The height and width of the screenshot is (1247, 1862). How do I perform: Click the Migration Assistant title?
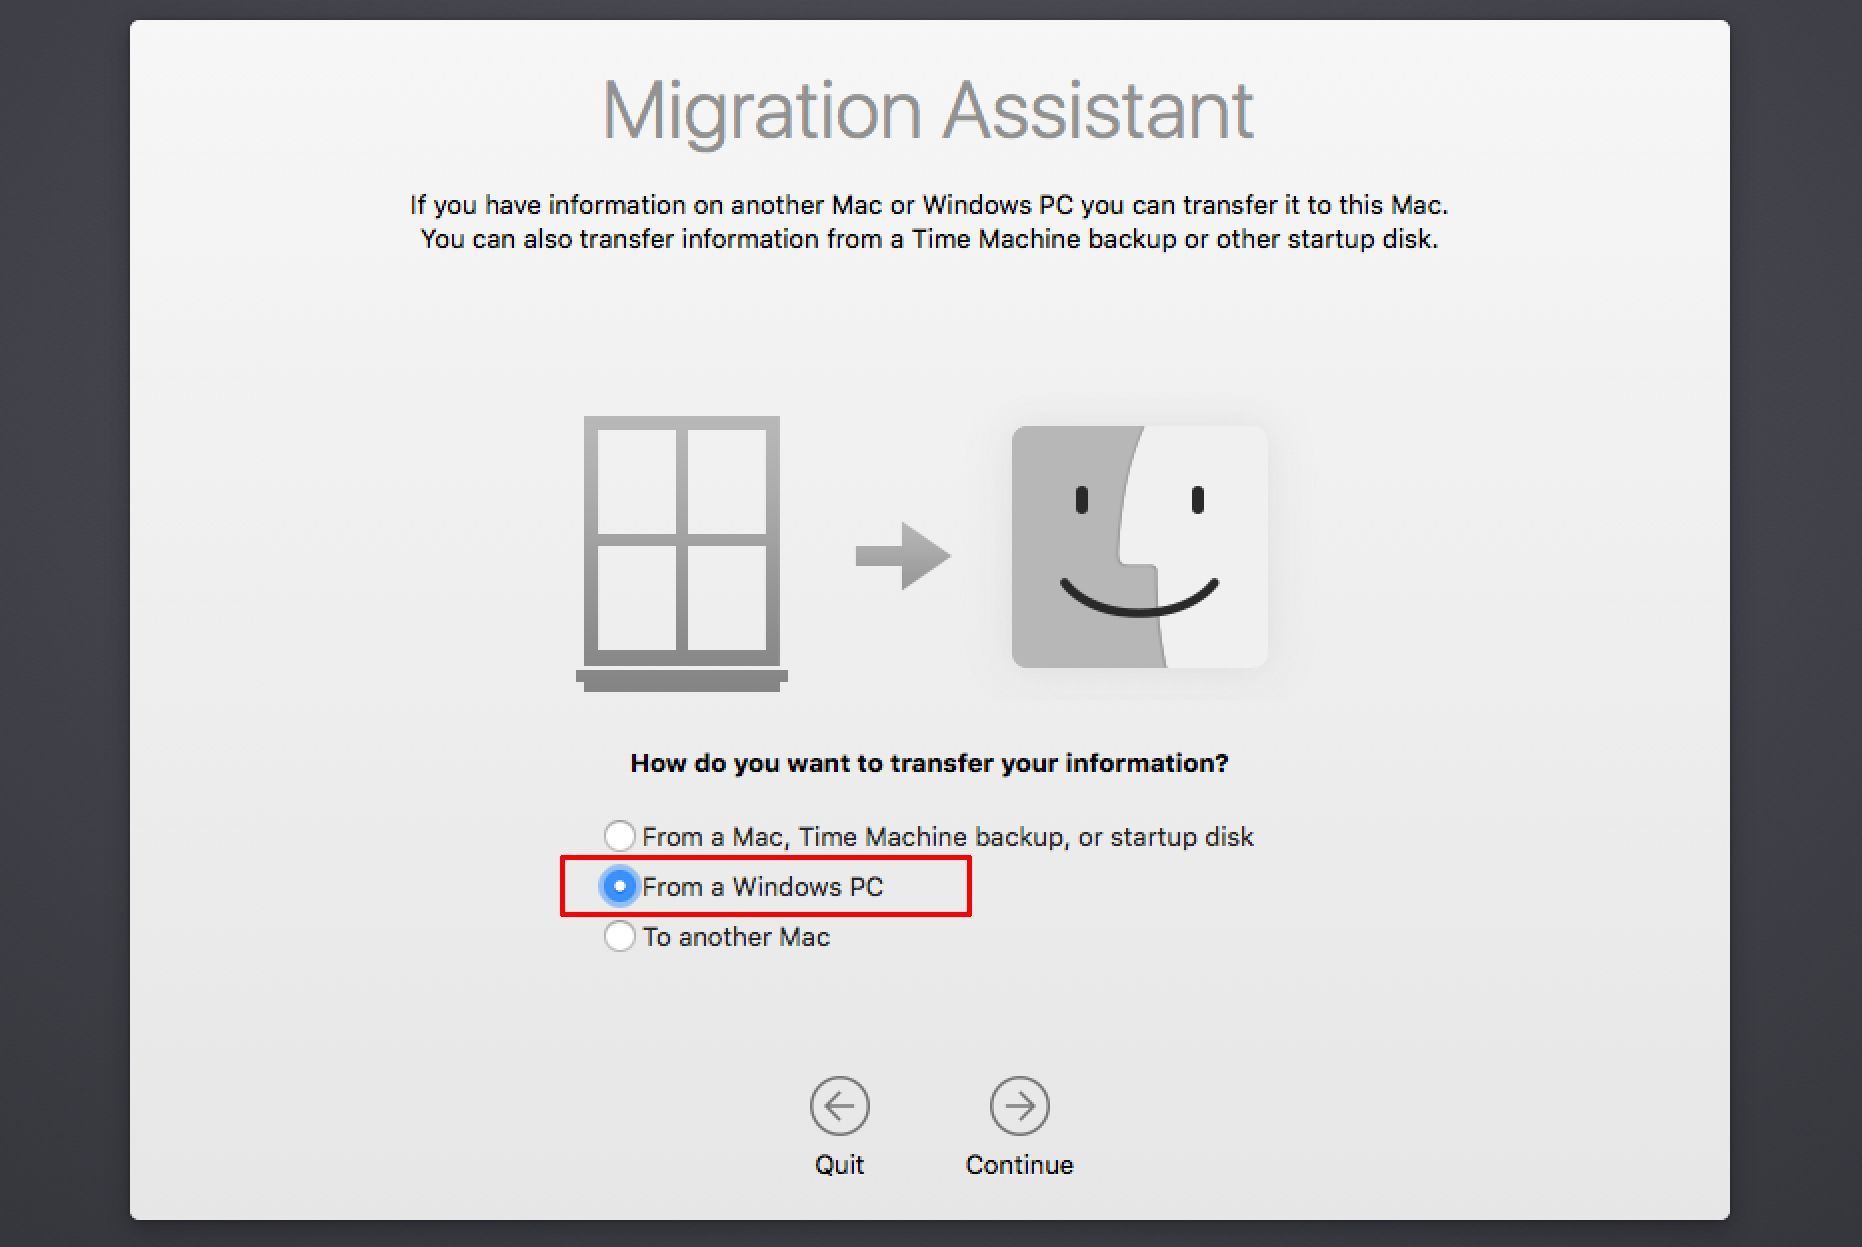[x=929, y=108]
